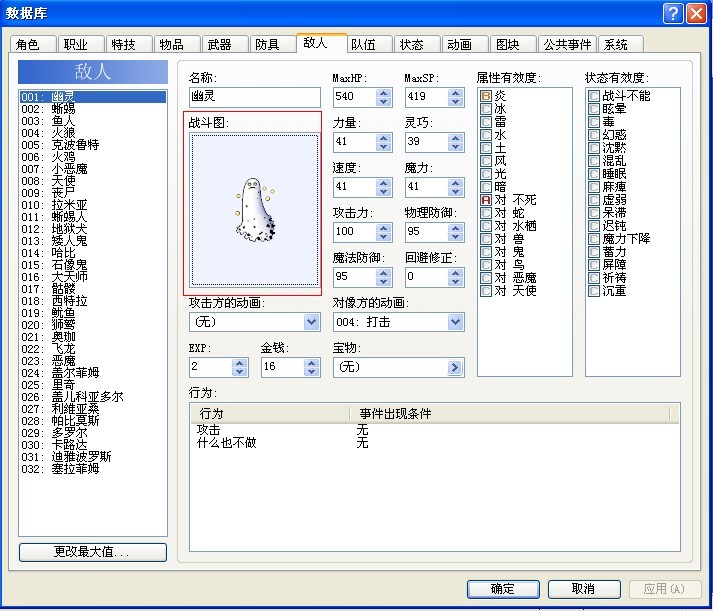713x611 pixels.
Task: Open the 状态 tab
Action: click(x=417, y=45)
